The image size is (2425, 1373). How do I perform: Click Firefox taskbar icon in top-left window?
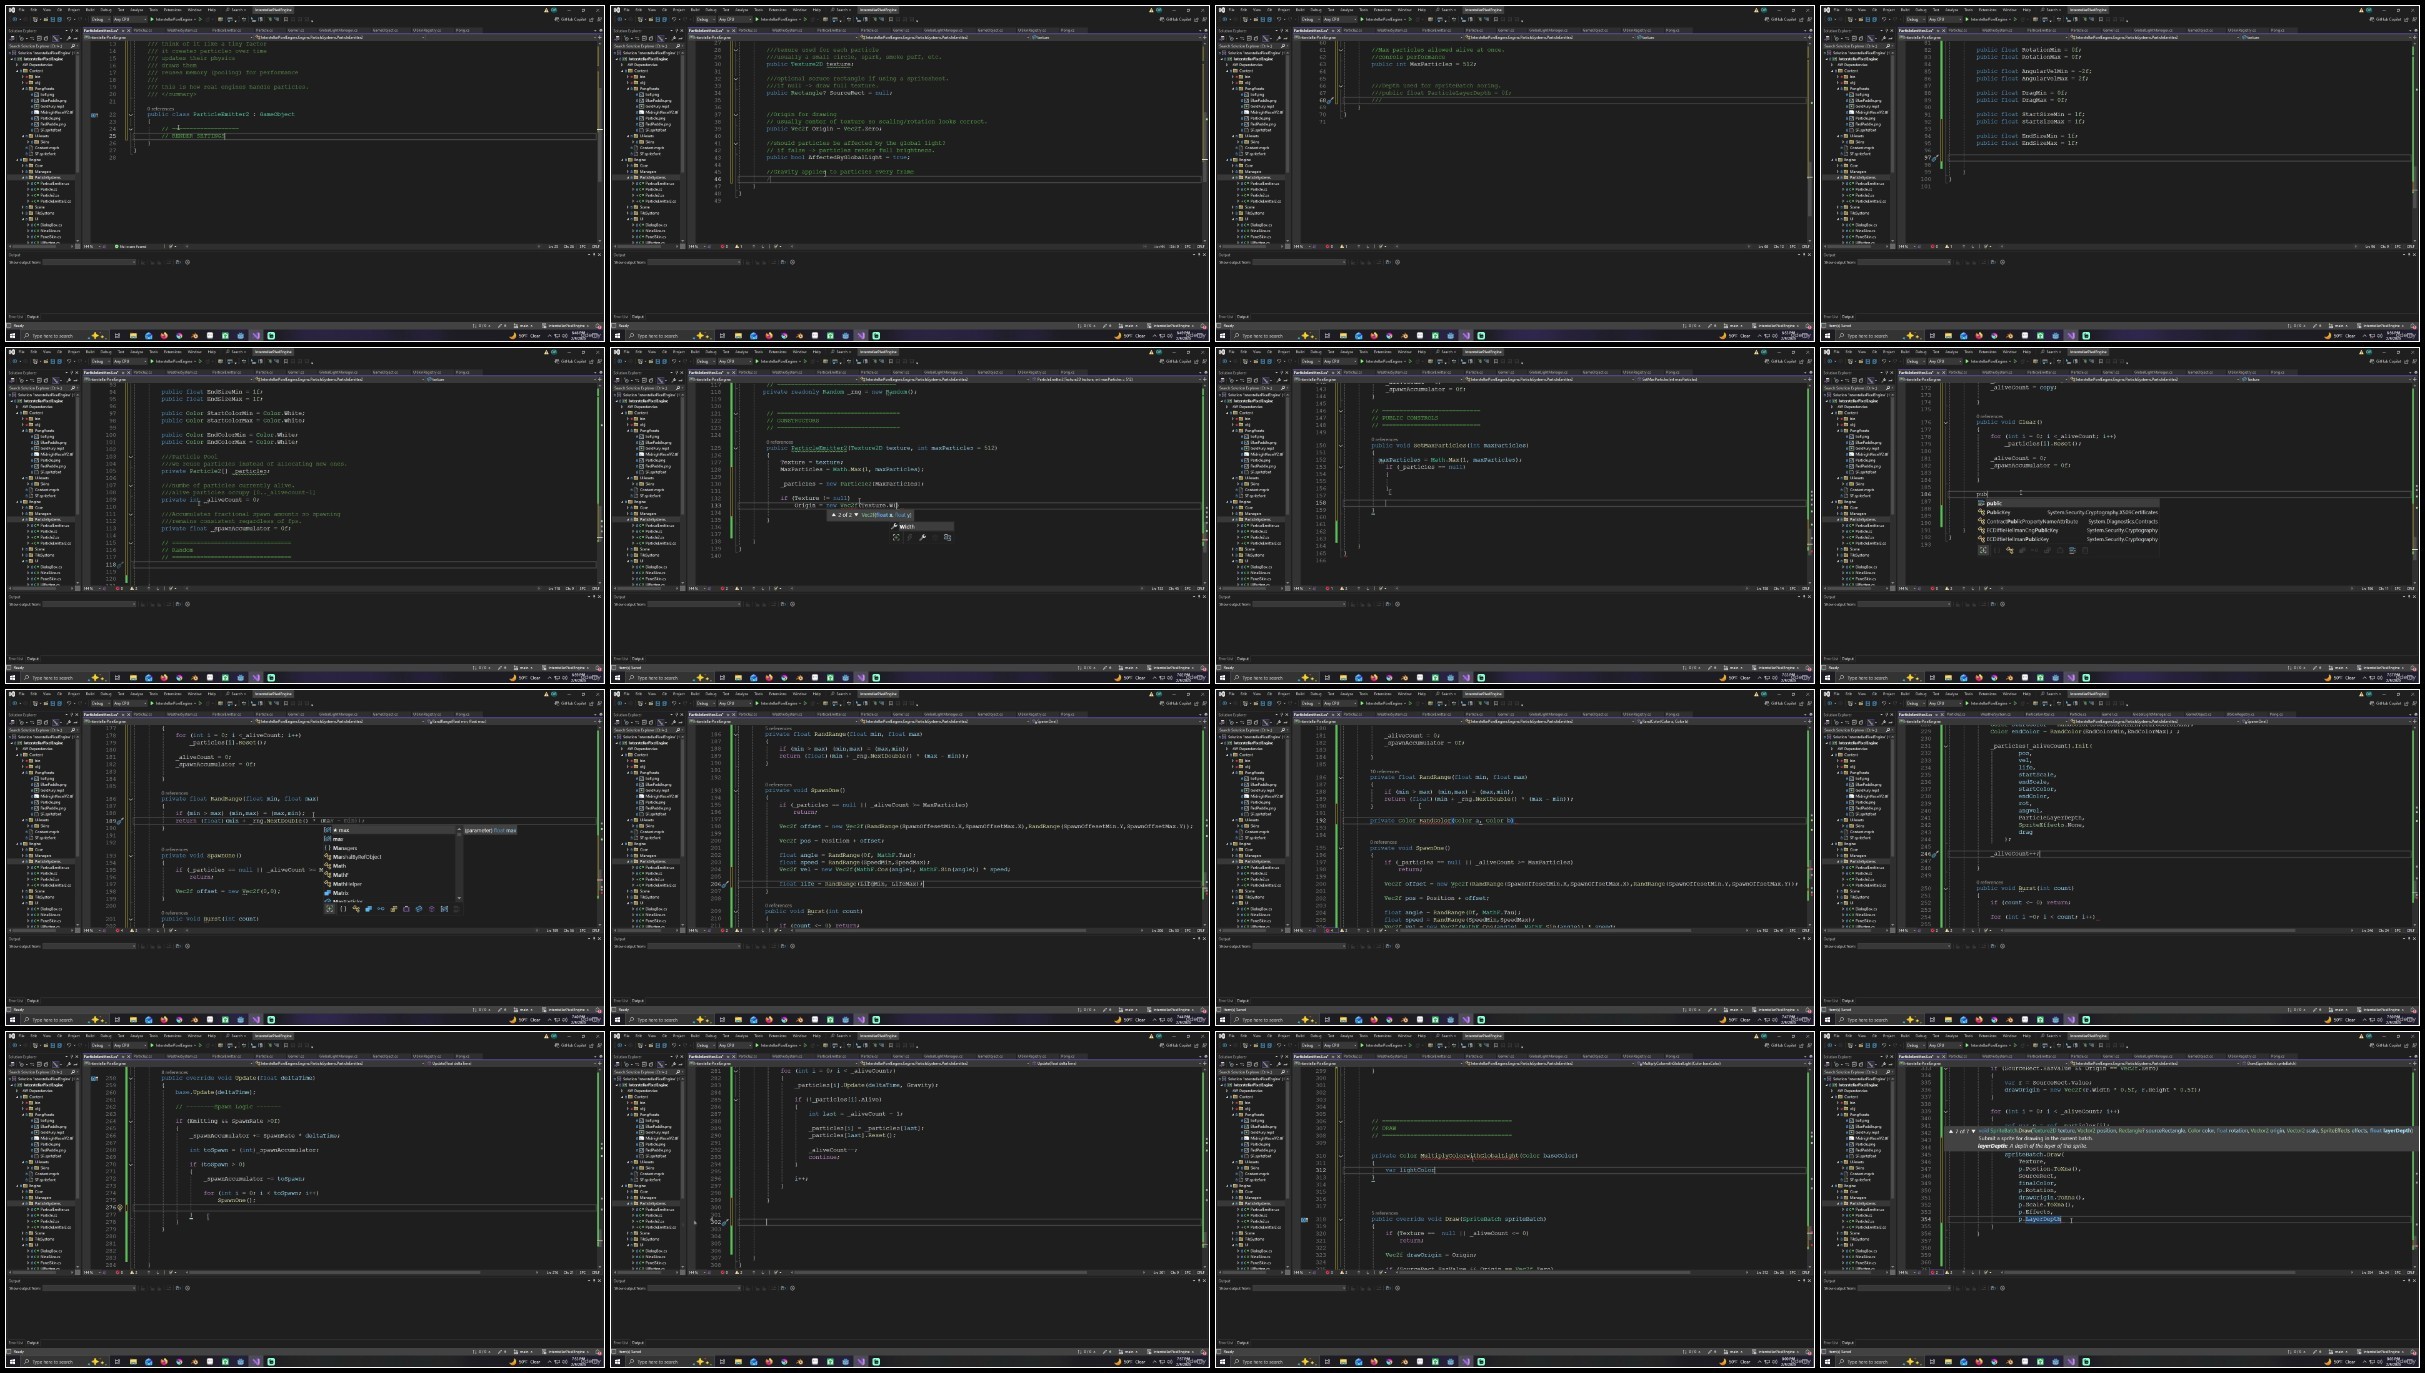164,336
